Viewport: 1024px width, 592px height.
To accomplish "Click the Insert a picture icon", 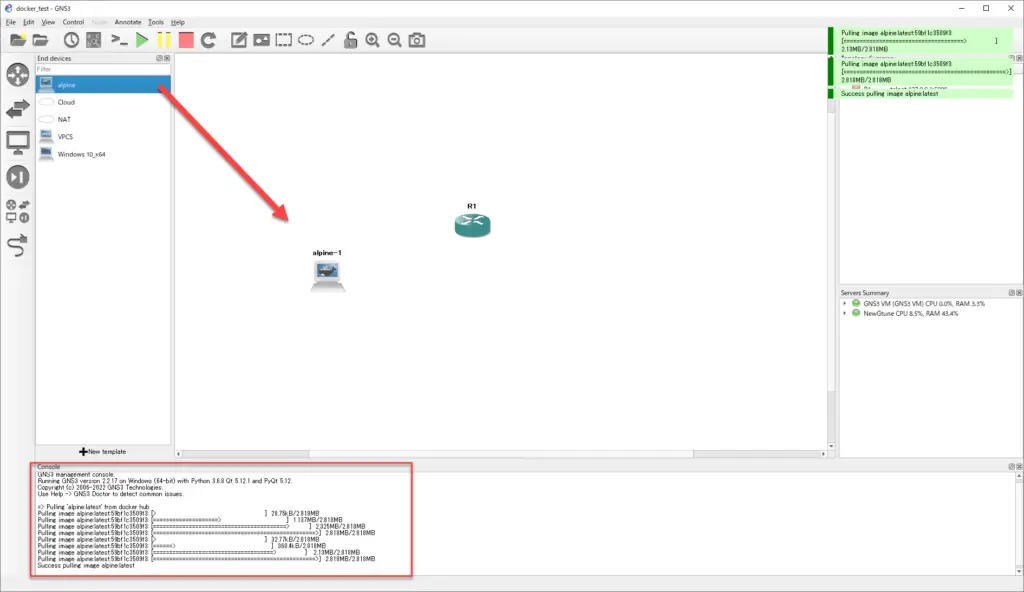I will tap(261, 41).
